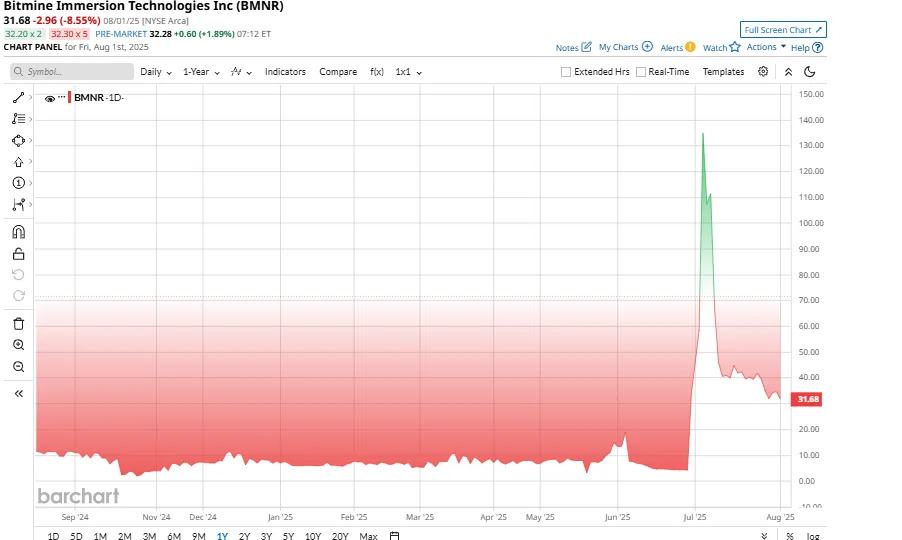
Task: Open the chart type dropdown
Action: [x=242, y=72]
